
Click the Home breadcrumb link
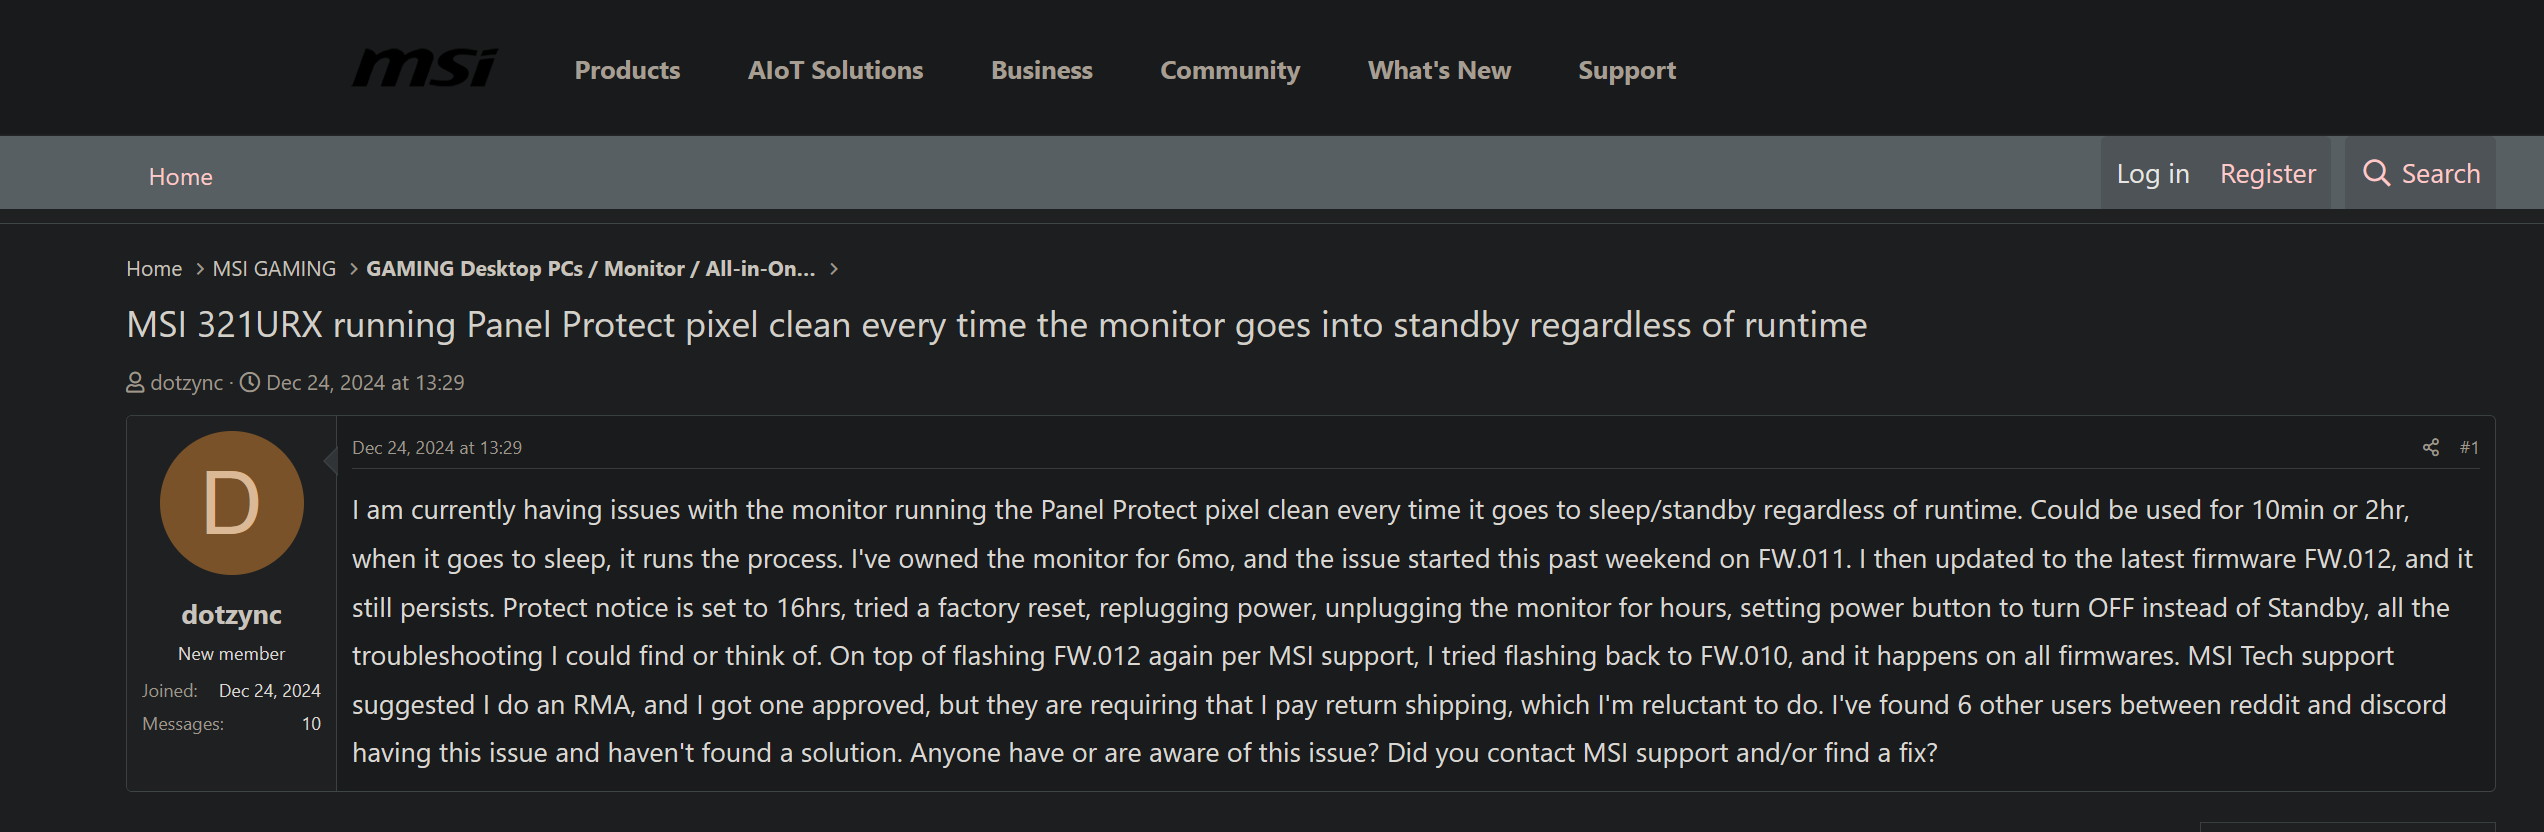coord(154,268)
